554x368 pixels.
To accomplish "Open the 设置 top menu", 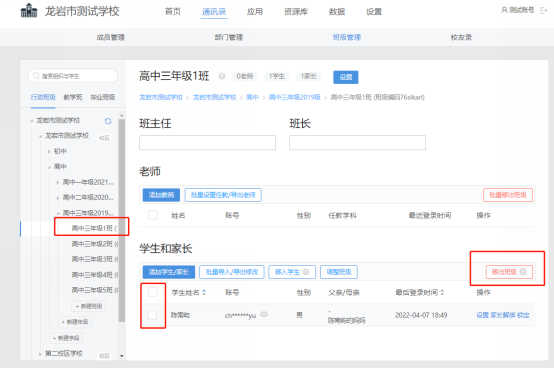I will (x=374, y=12).
